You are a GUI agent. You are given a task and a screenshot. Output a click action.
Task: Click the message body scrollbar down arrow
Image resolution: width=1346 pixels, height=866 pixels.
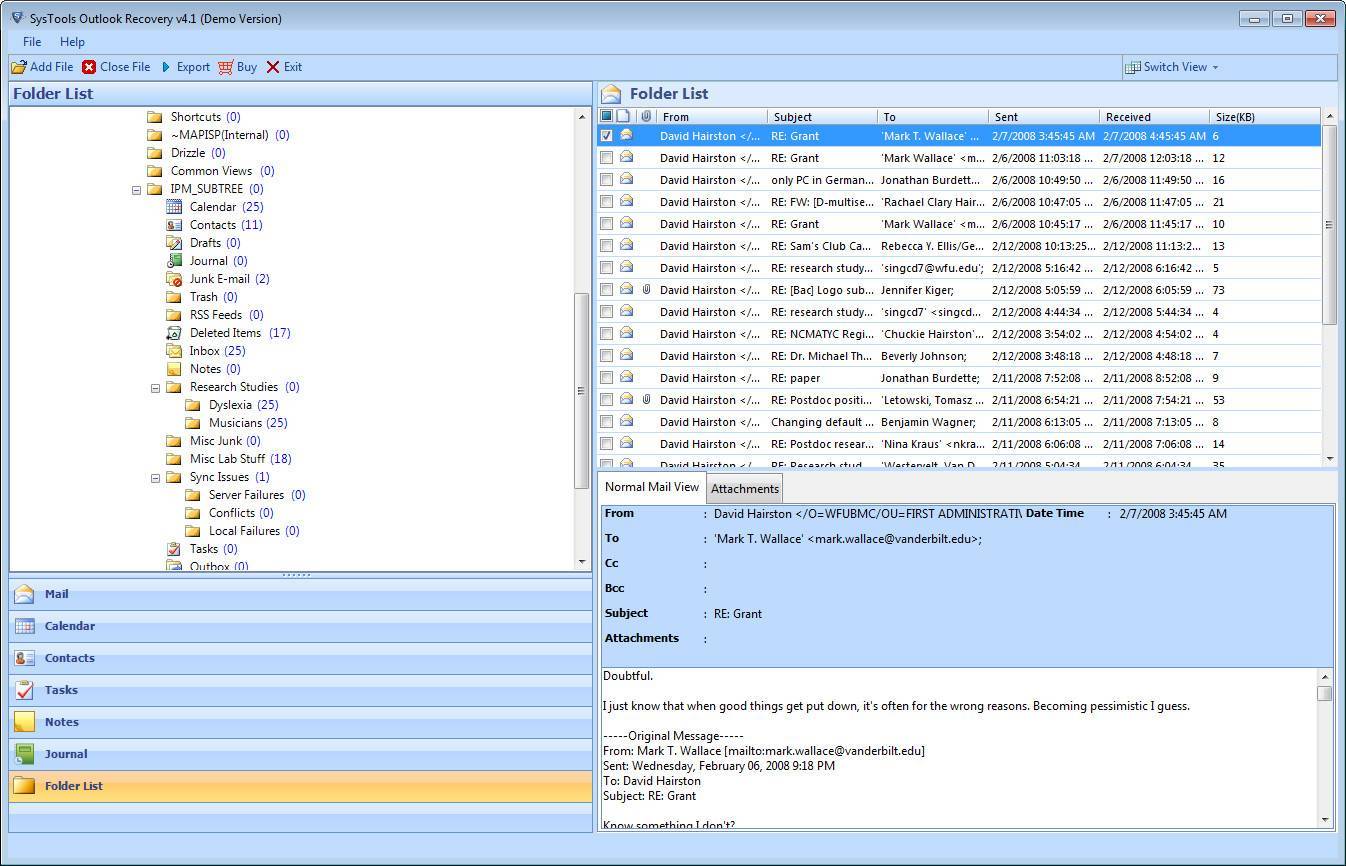pyautogui.click(x=1325, y=819)
